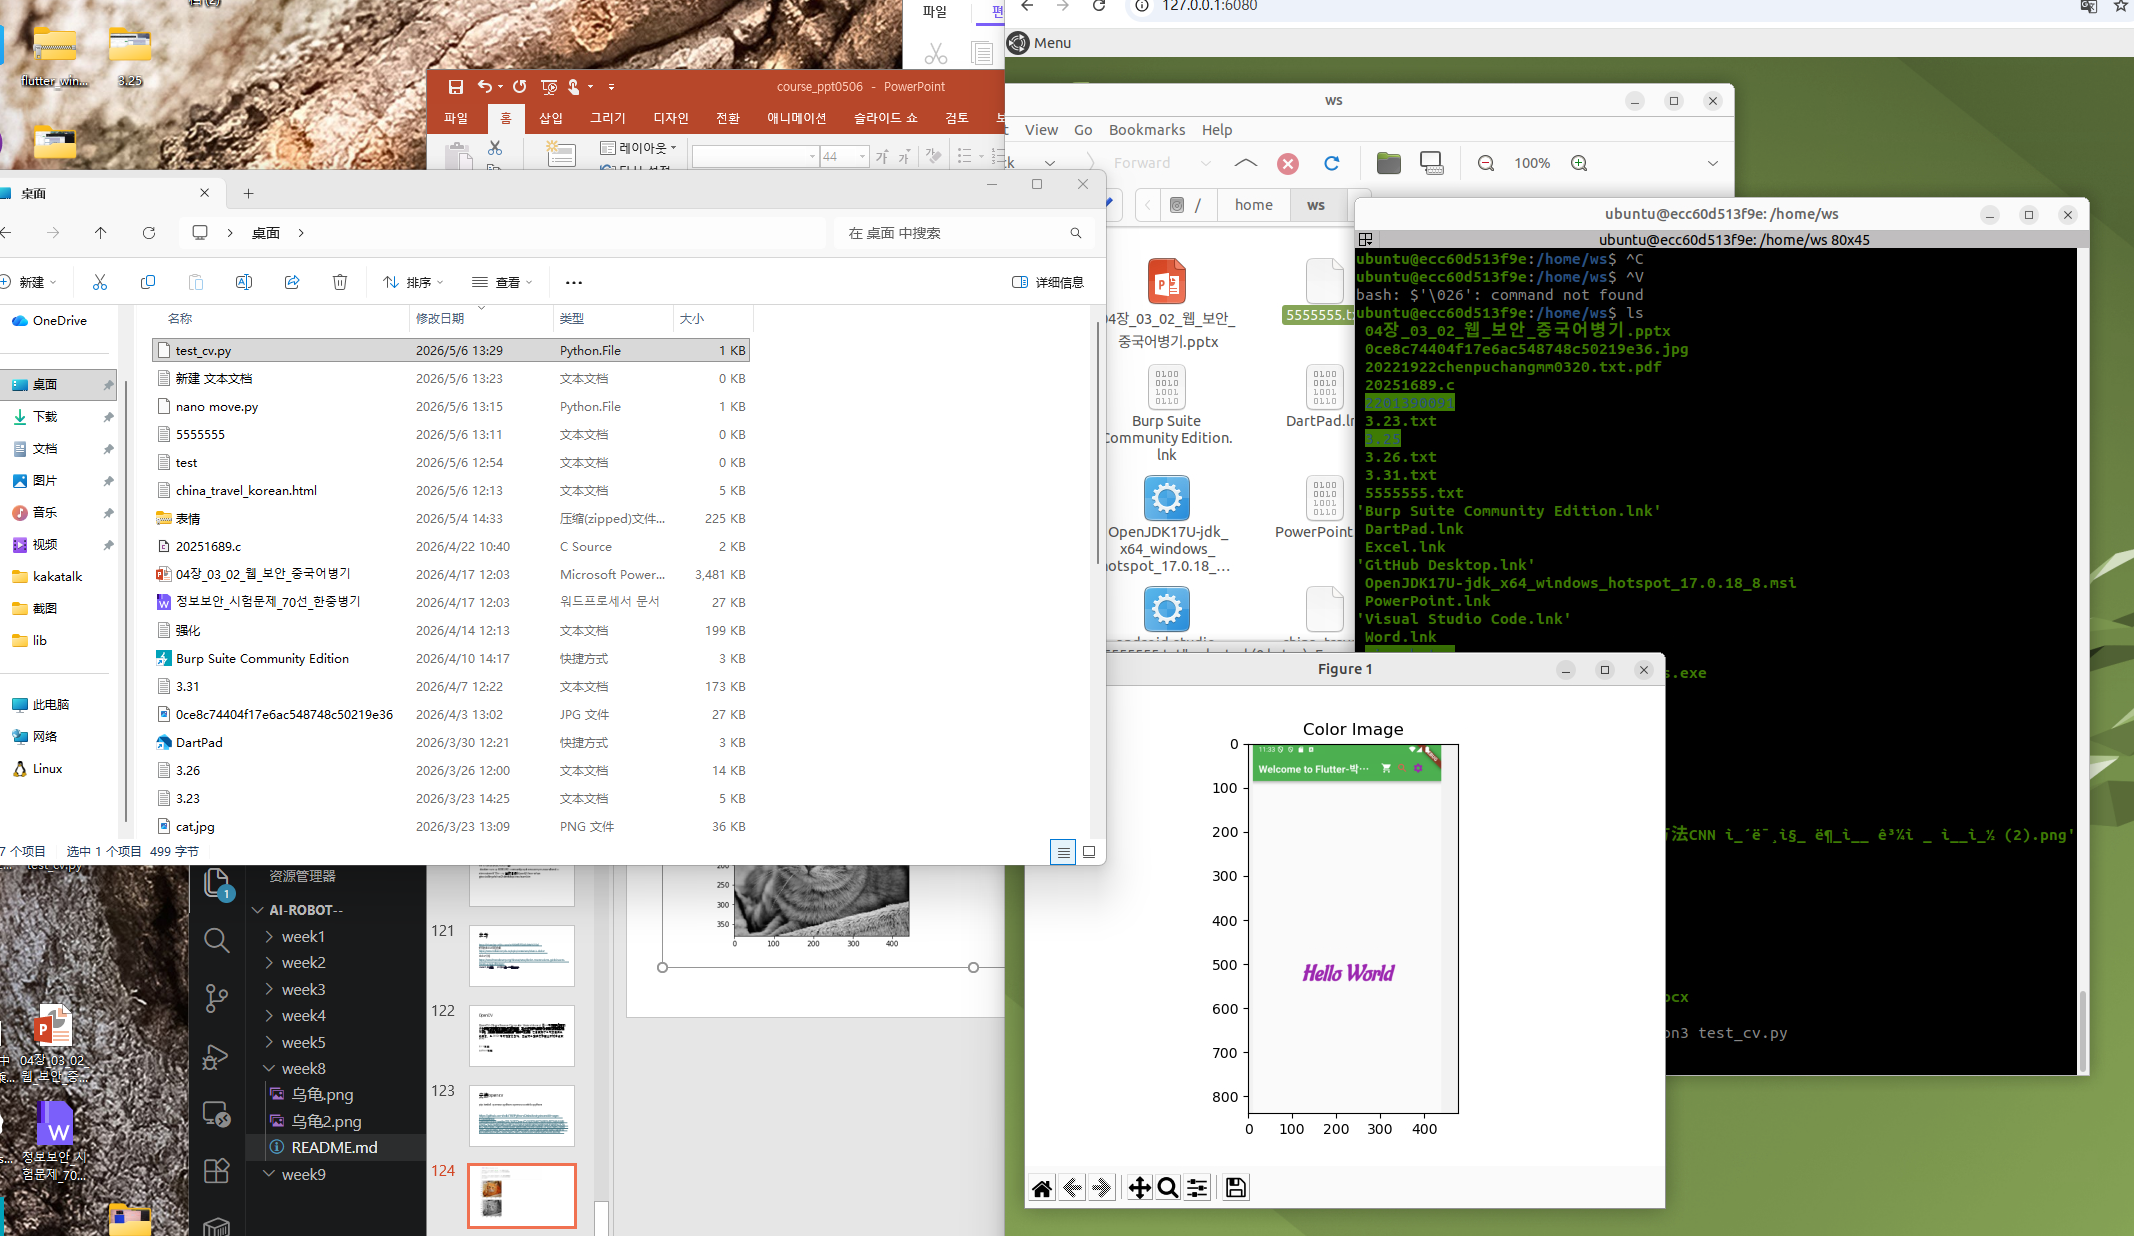The image size is (2134, 1236).
Task: Click the search magnifier in Explorer search box
Action: click(x=1076, y=233)
